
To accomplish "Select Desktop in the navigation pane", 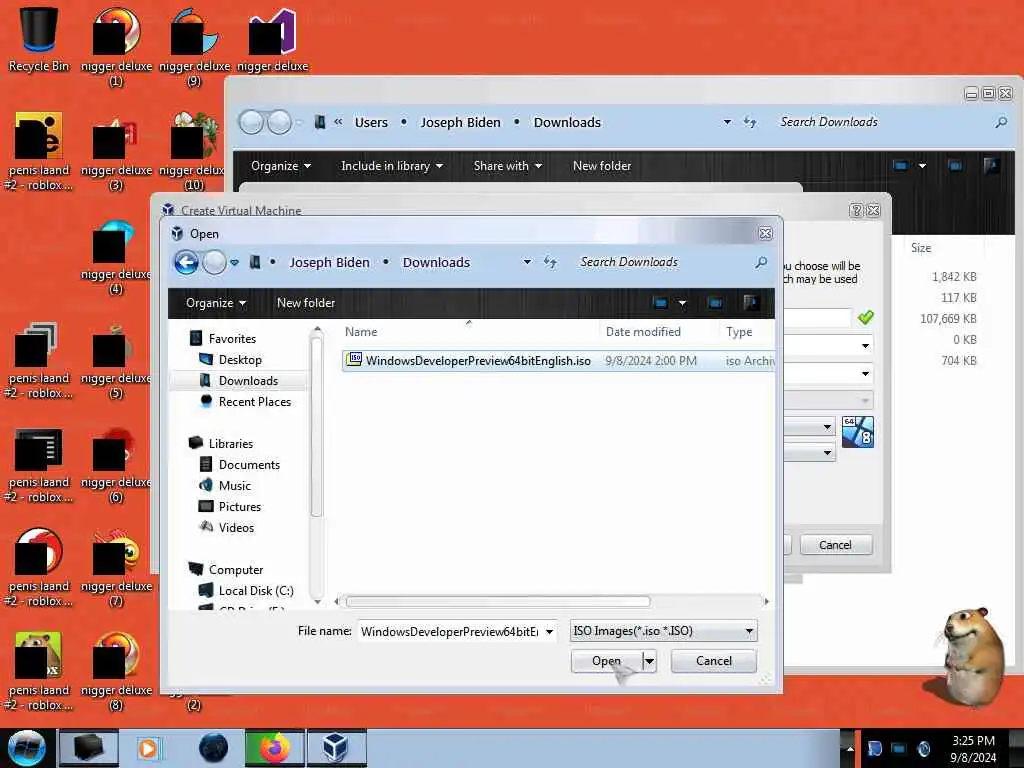I will point(240,360).
